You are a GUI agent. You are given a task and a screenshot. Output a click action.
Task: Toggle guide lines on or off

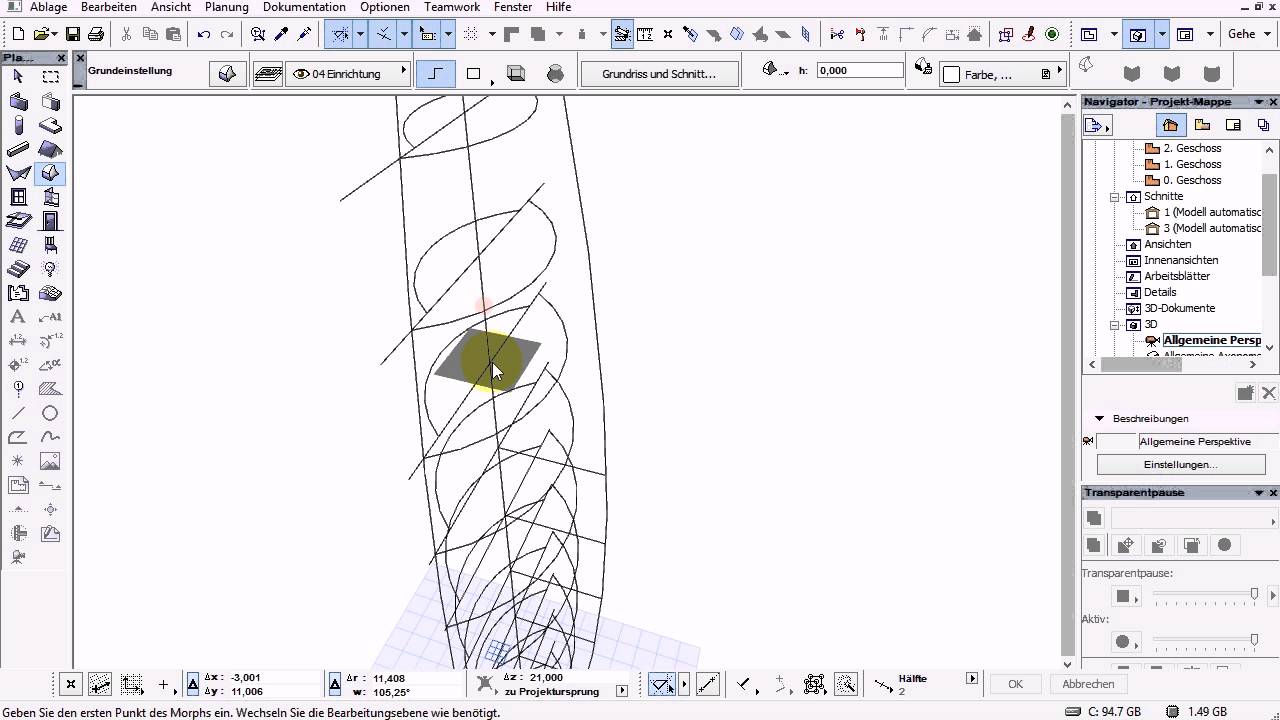[x=340, y=34]
